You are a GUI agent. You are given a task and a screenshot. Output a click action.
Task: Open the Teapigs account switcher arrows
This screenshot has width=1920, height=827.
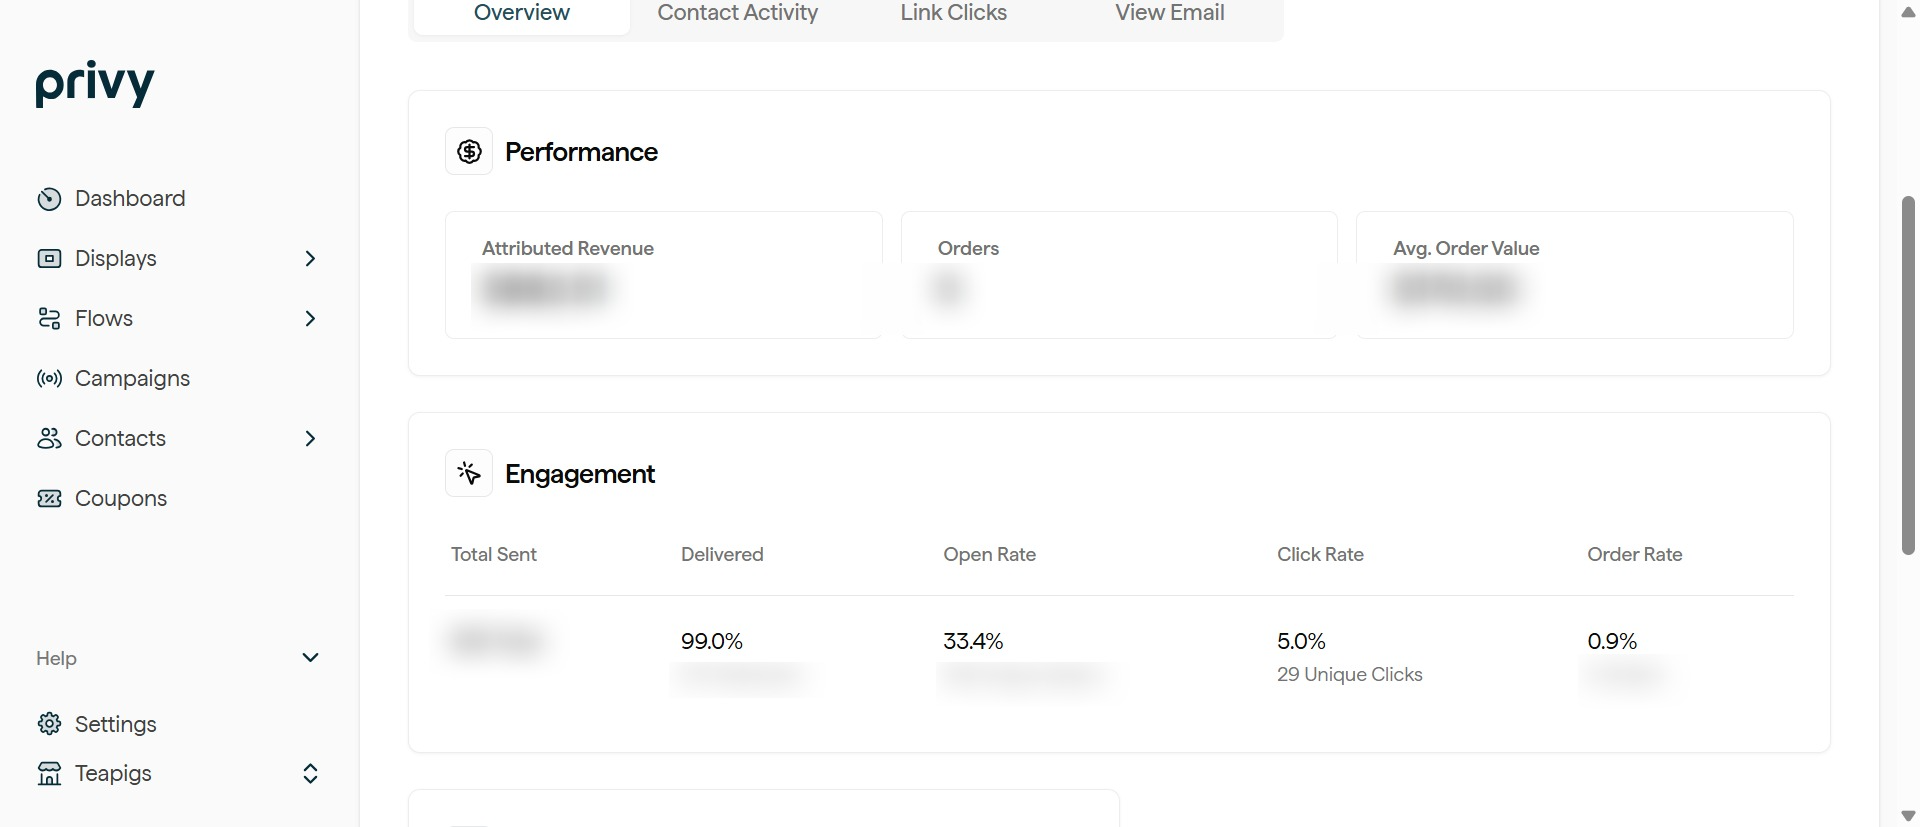[x=310, y=774]
